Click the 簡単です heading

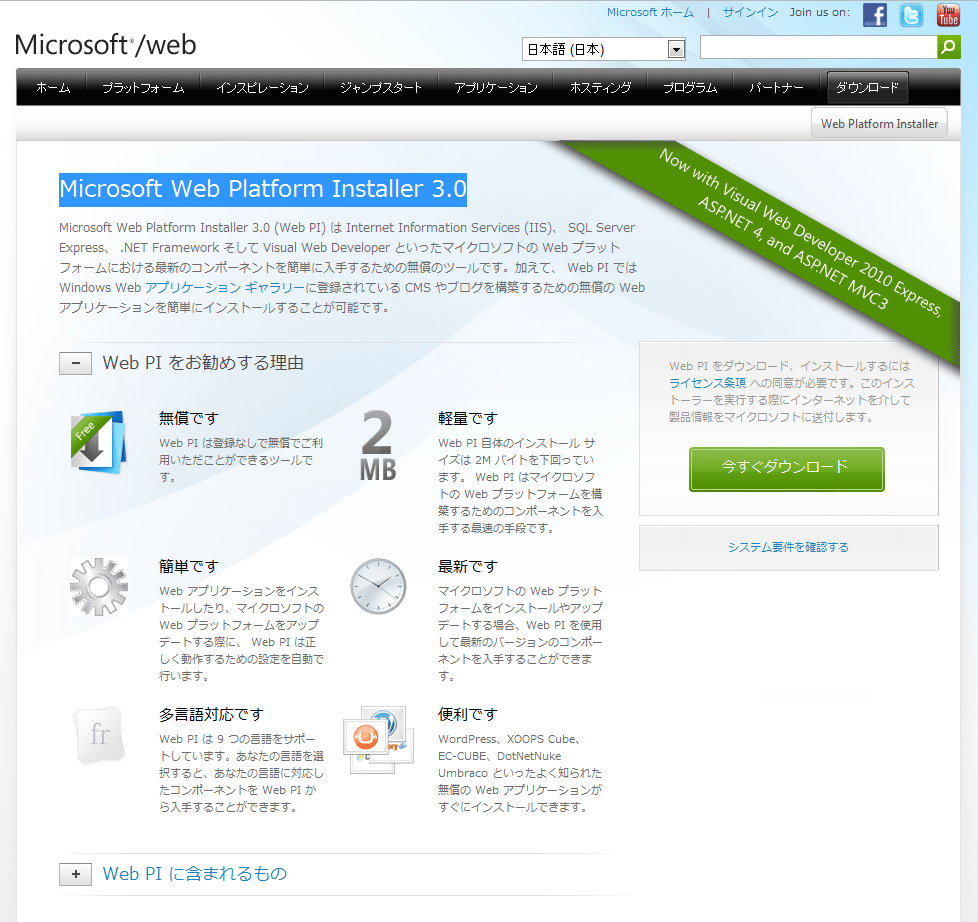tap(189, 566)
